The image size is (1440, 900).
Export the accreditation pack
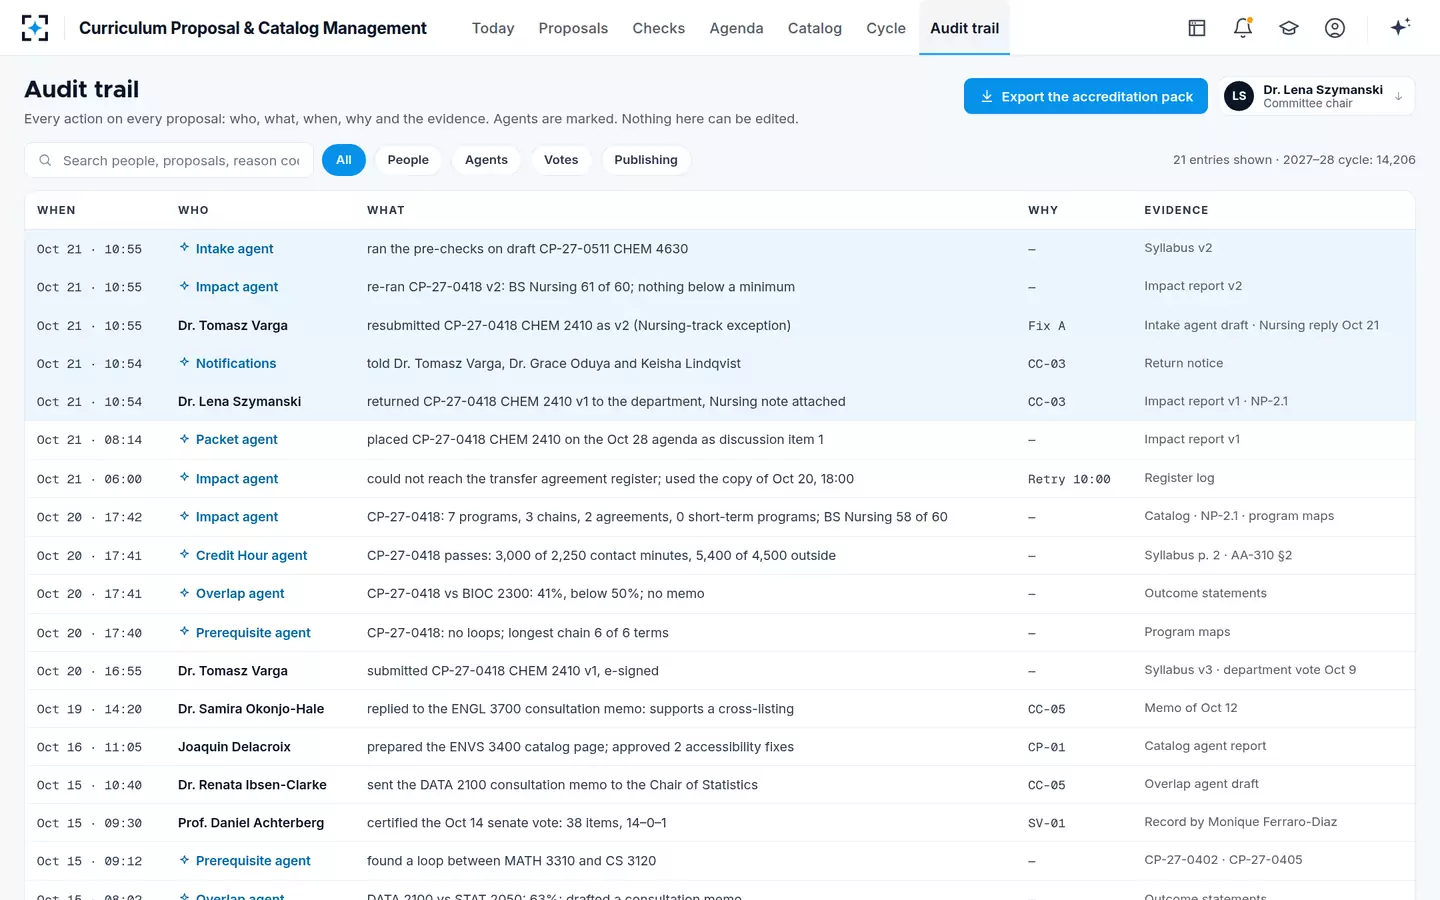tap(1086, 96)
